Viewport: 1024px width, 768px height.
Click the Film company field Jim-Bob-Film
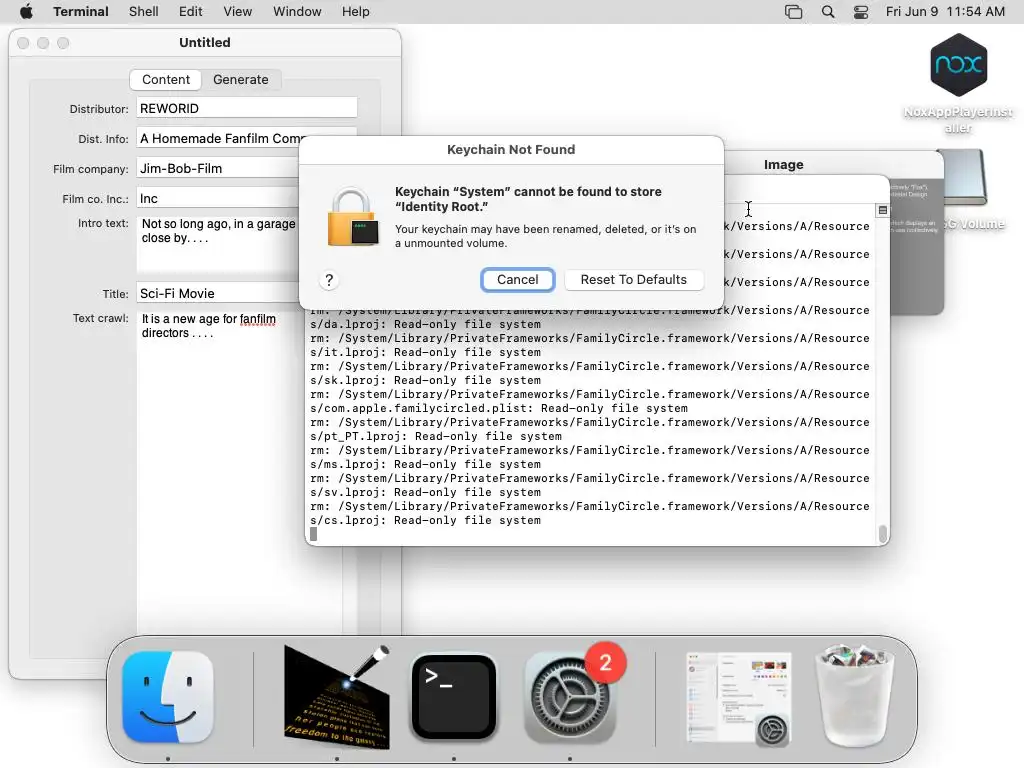tap(218, 168)
